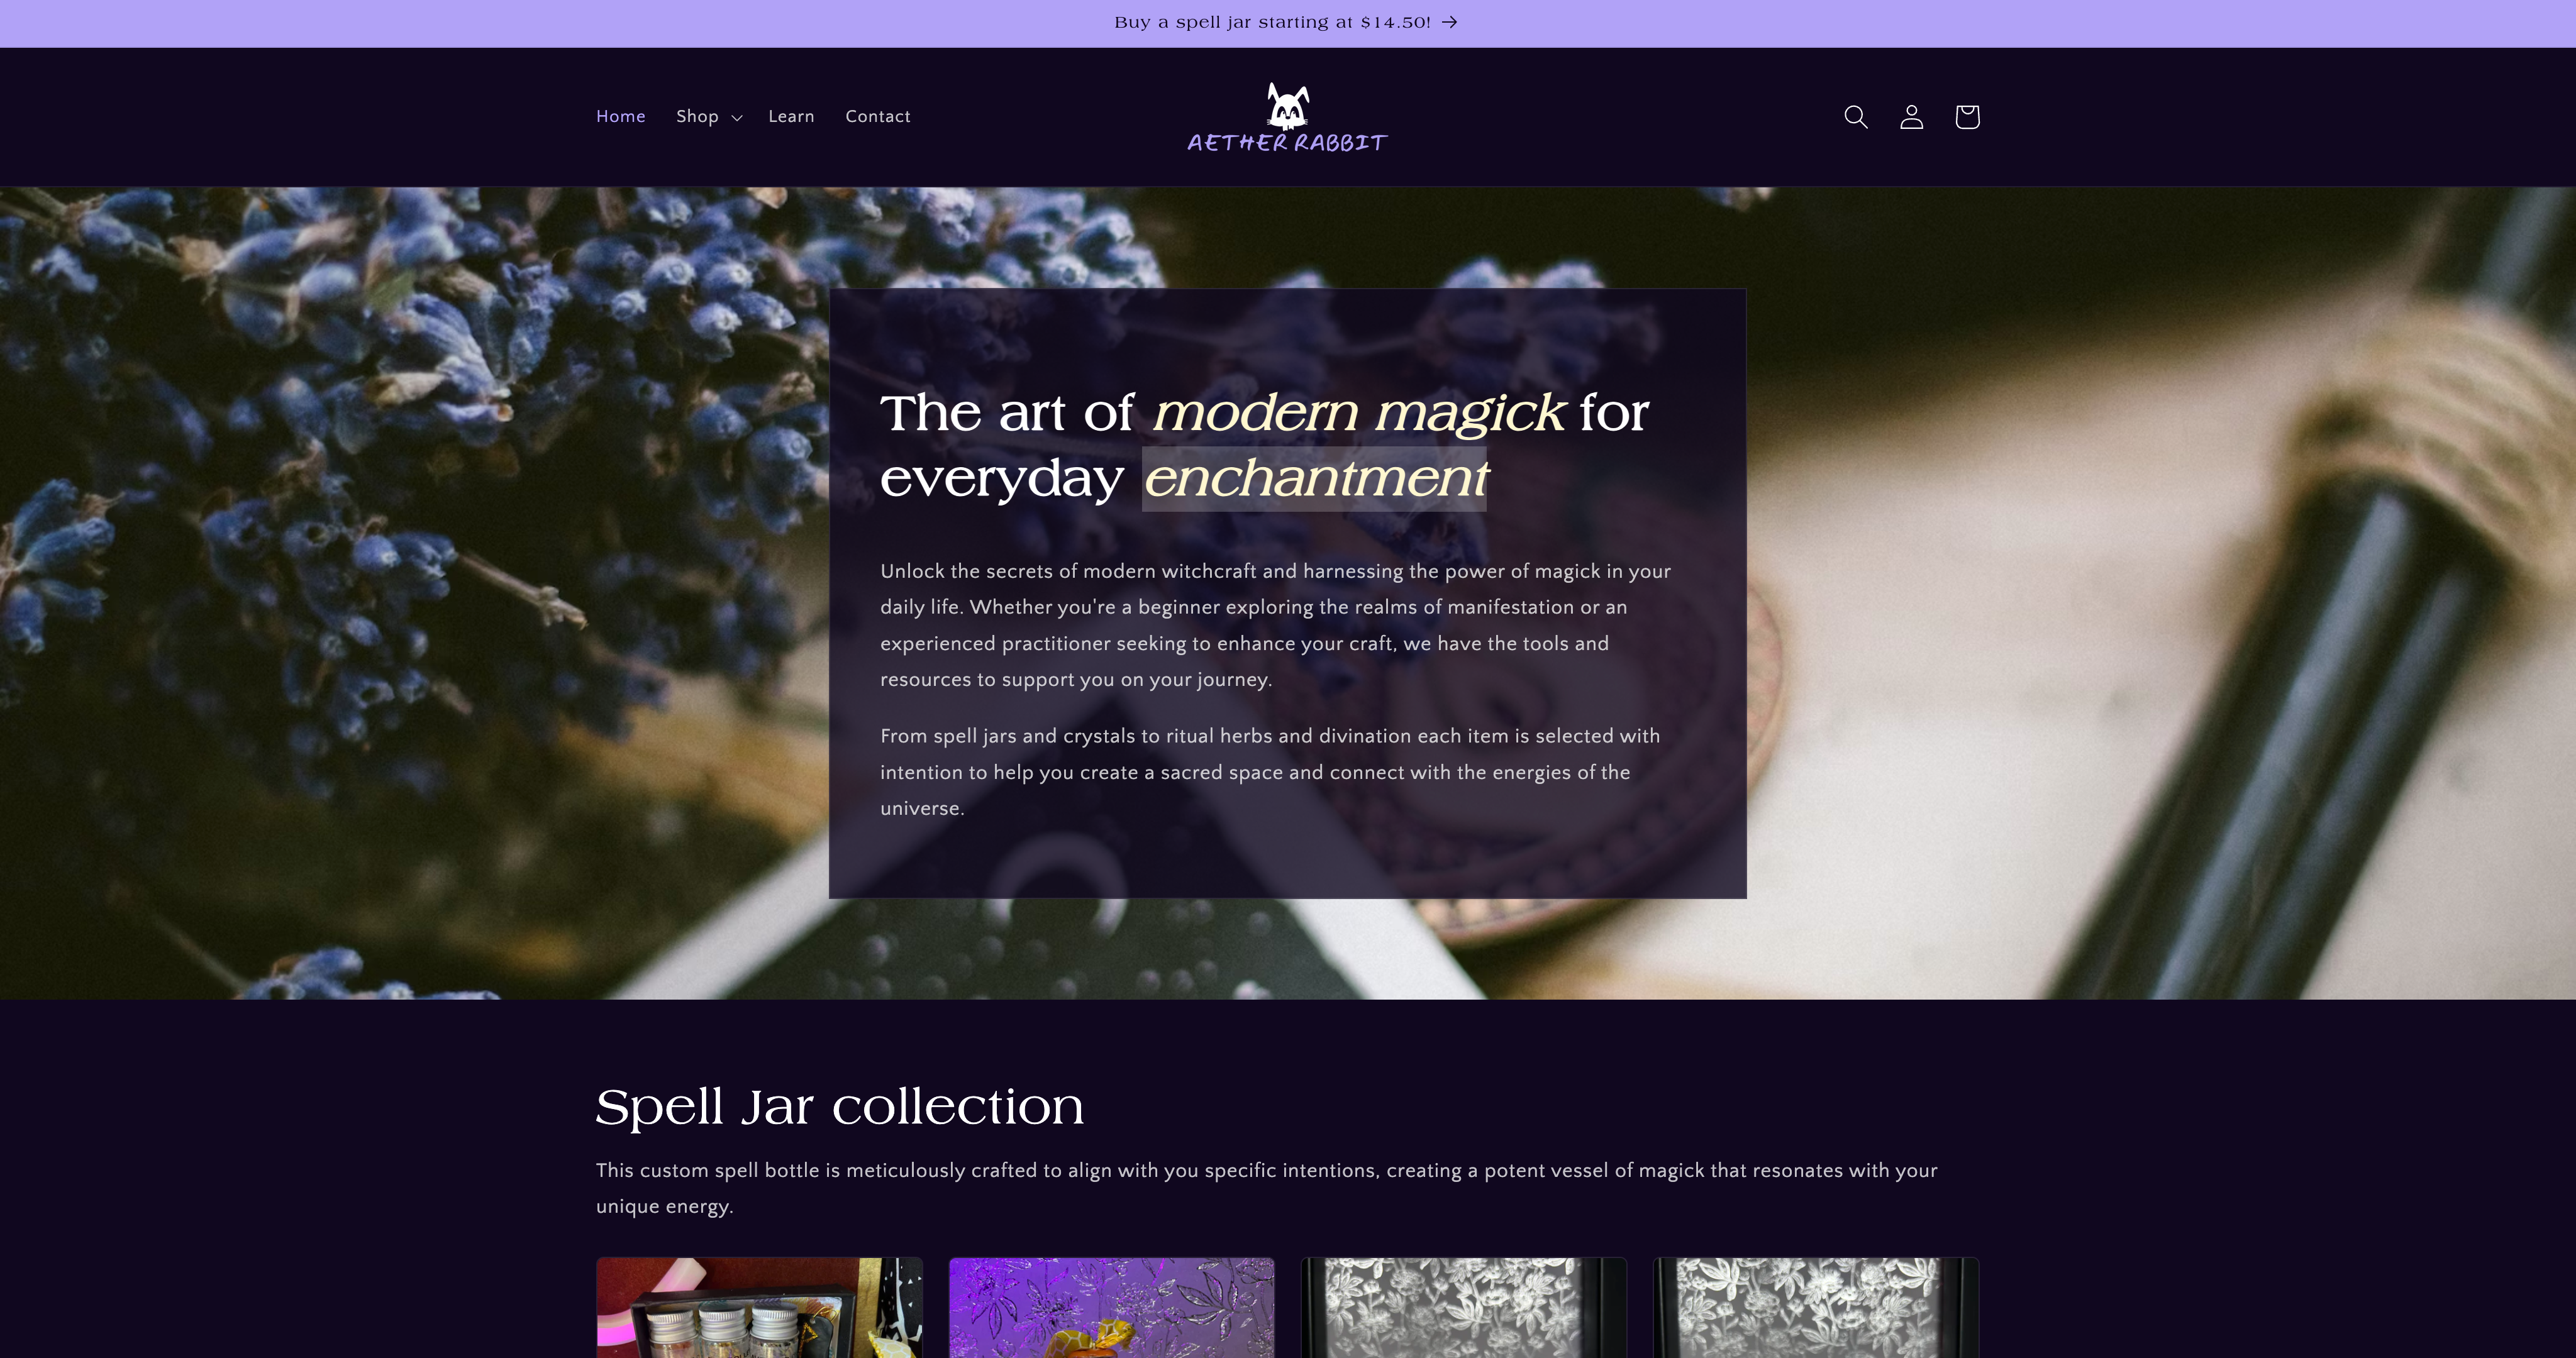This screenshot has width=2576, height=1358.
Task: Open the account login person icon
Action: point(1911,117)
